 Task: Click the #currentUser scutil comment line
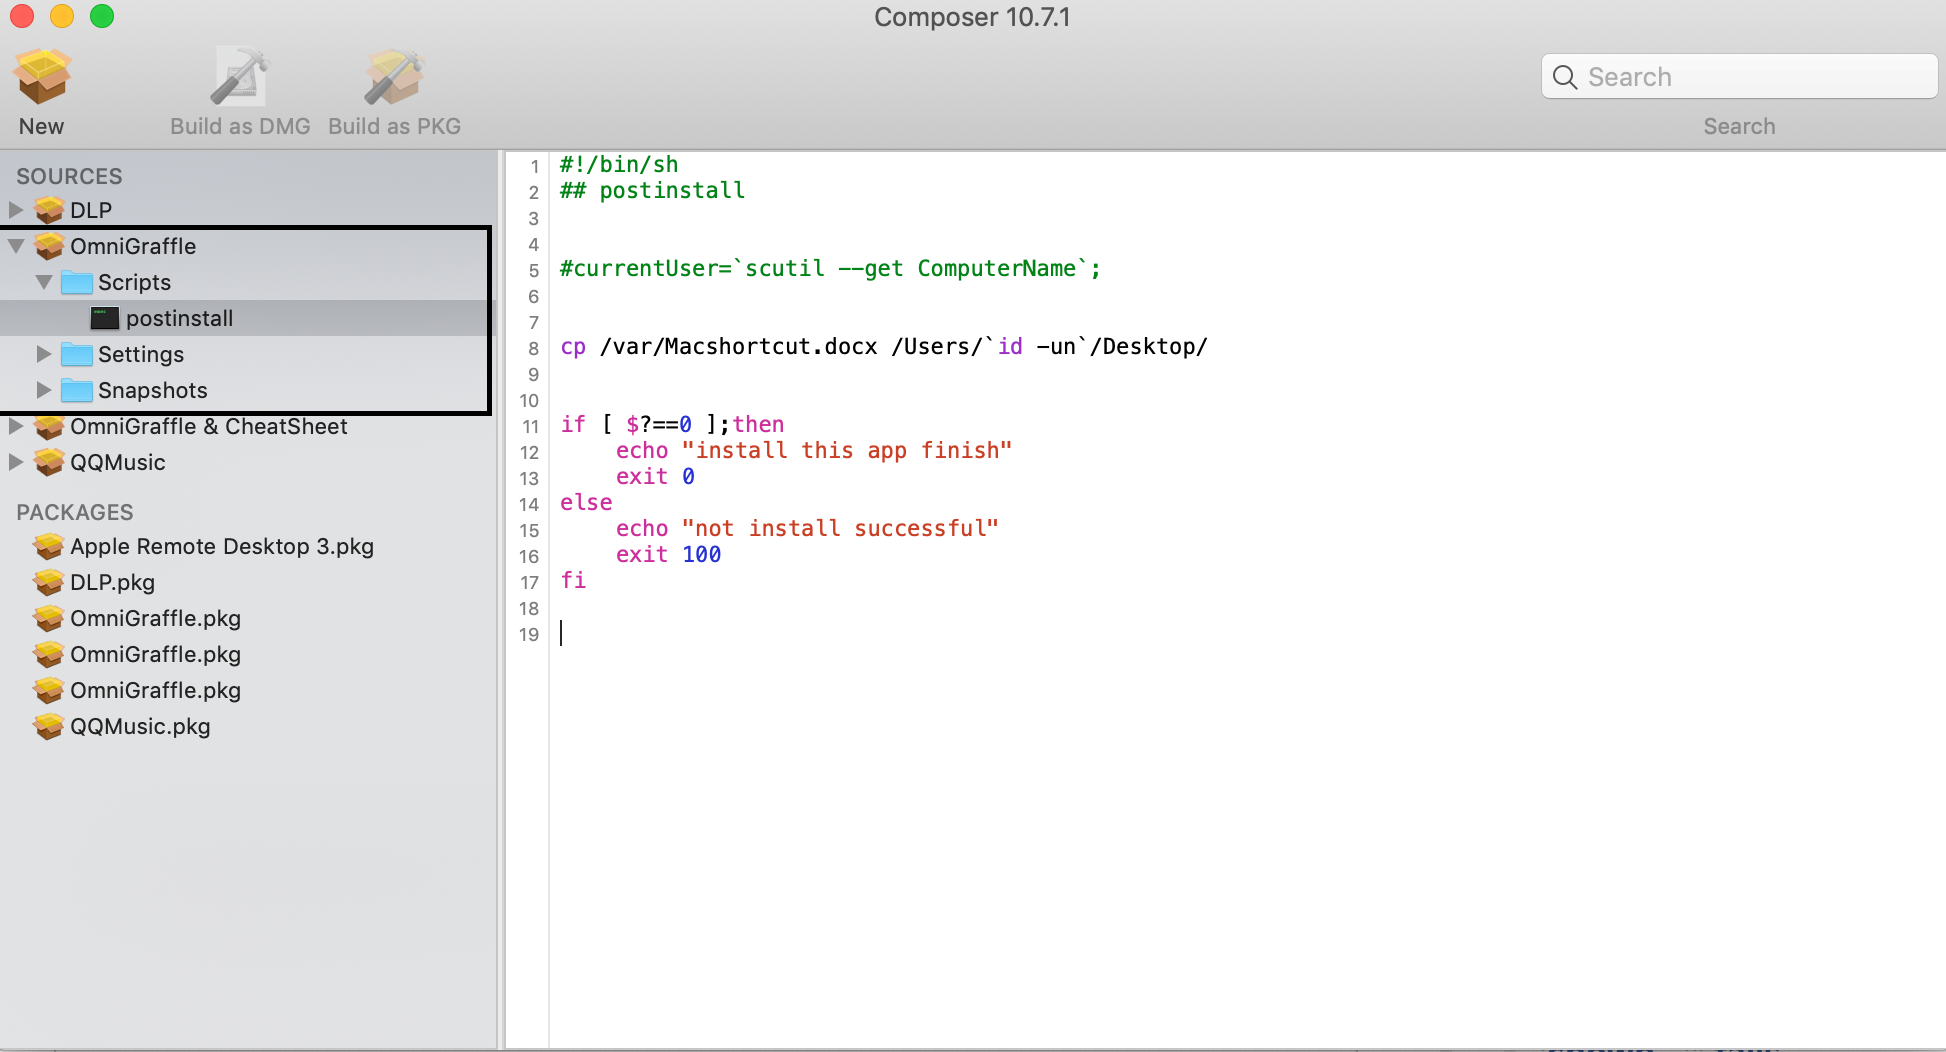point(830,269)
